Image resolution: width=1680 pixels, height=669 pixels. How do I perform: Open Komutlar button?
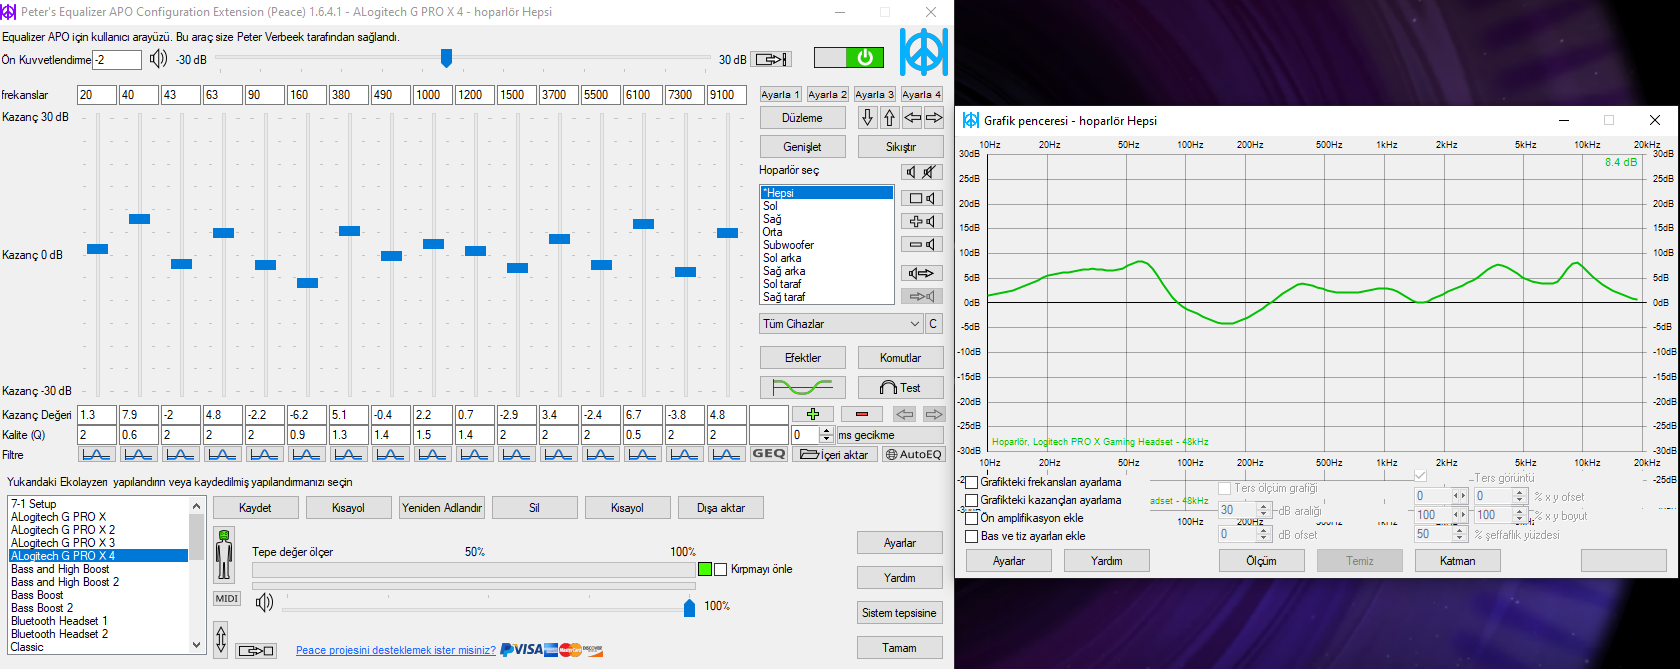(x=900, y=357)
